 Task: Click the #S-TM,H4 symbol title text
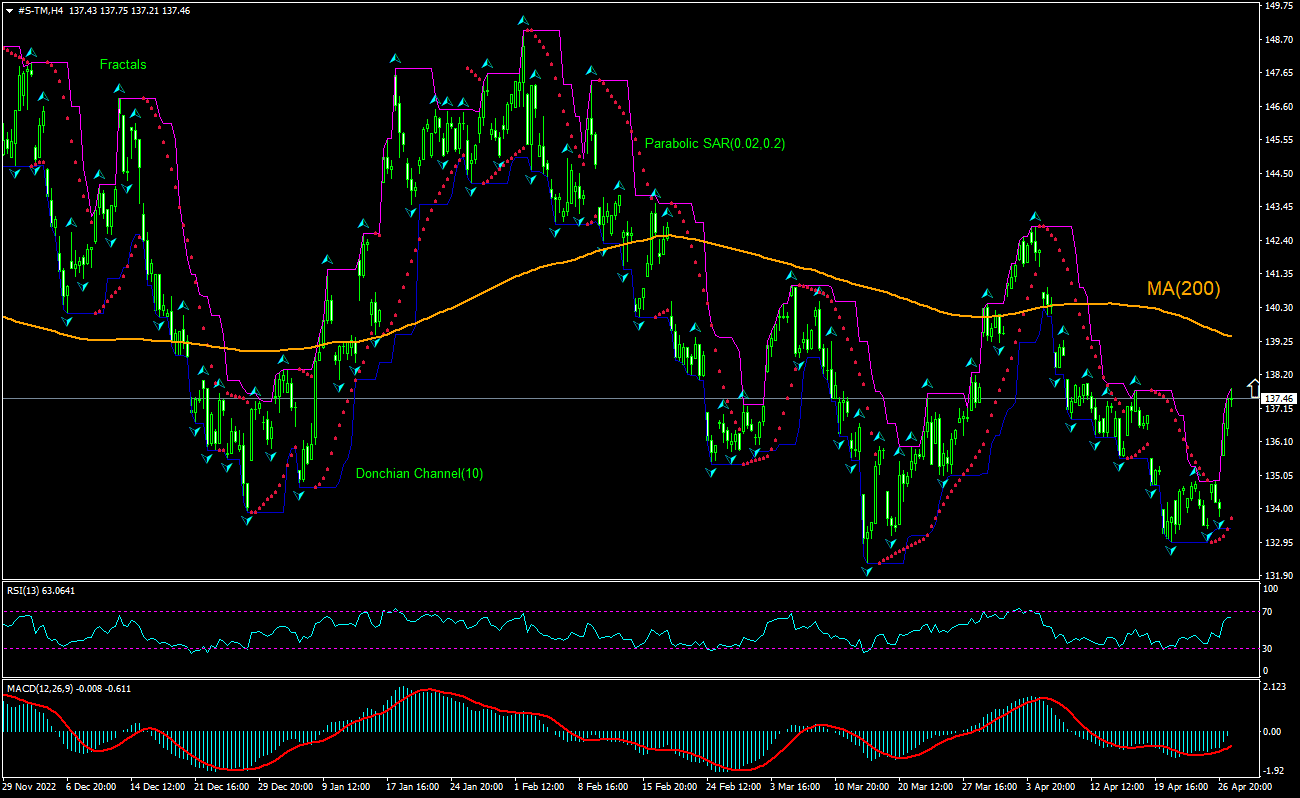40,9
